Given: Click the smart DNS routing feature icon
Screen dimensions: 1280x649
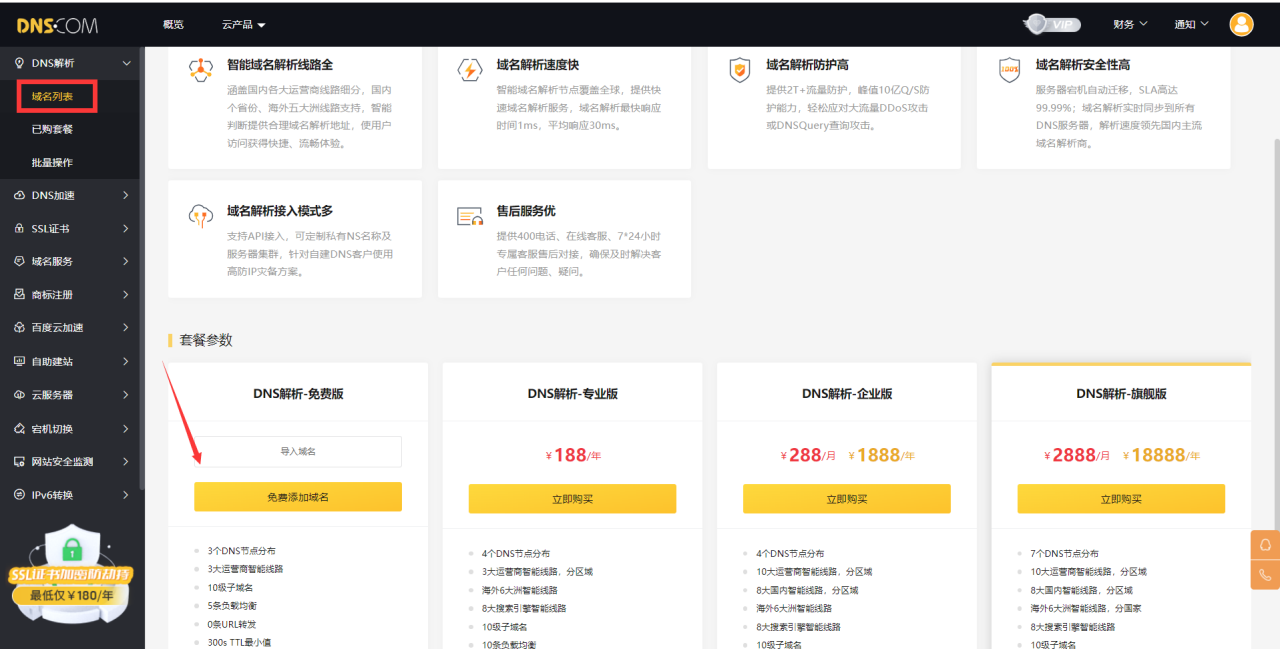Looking at the screenshot, I should 201,70.
